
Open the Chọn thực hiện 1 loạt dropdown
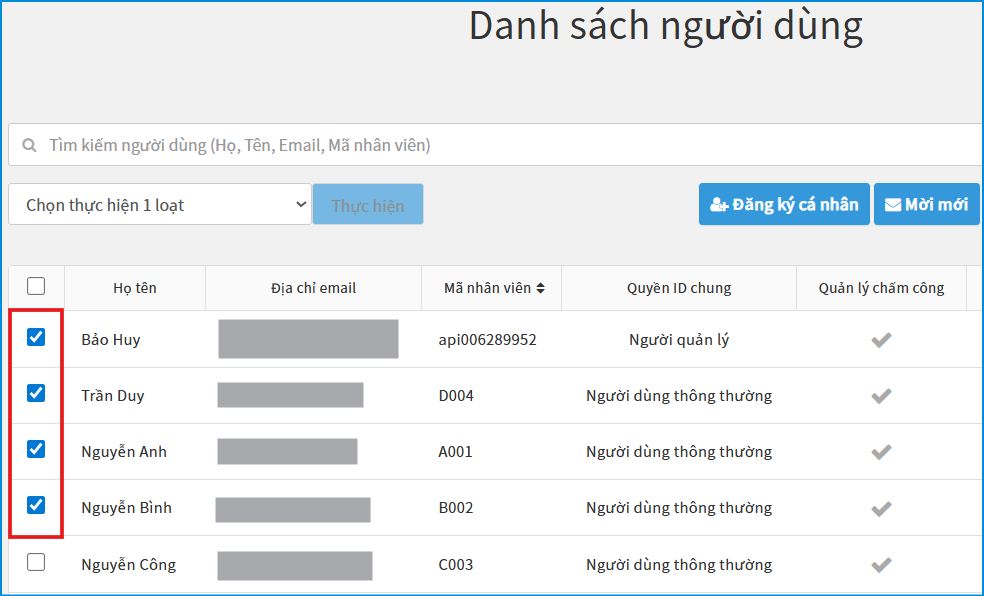pyautogui.click(x=160, y=205)
